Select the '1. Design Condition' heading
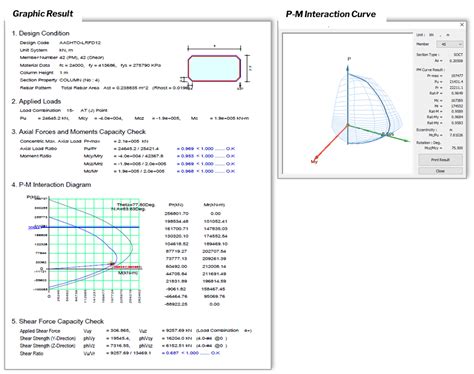 point(41,33)
